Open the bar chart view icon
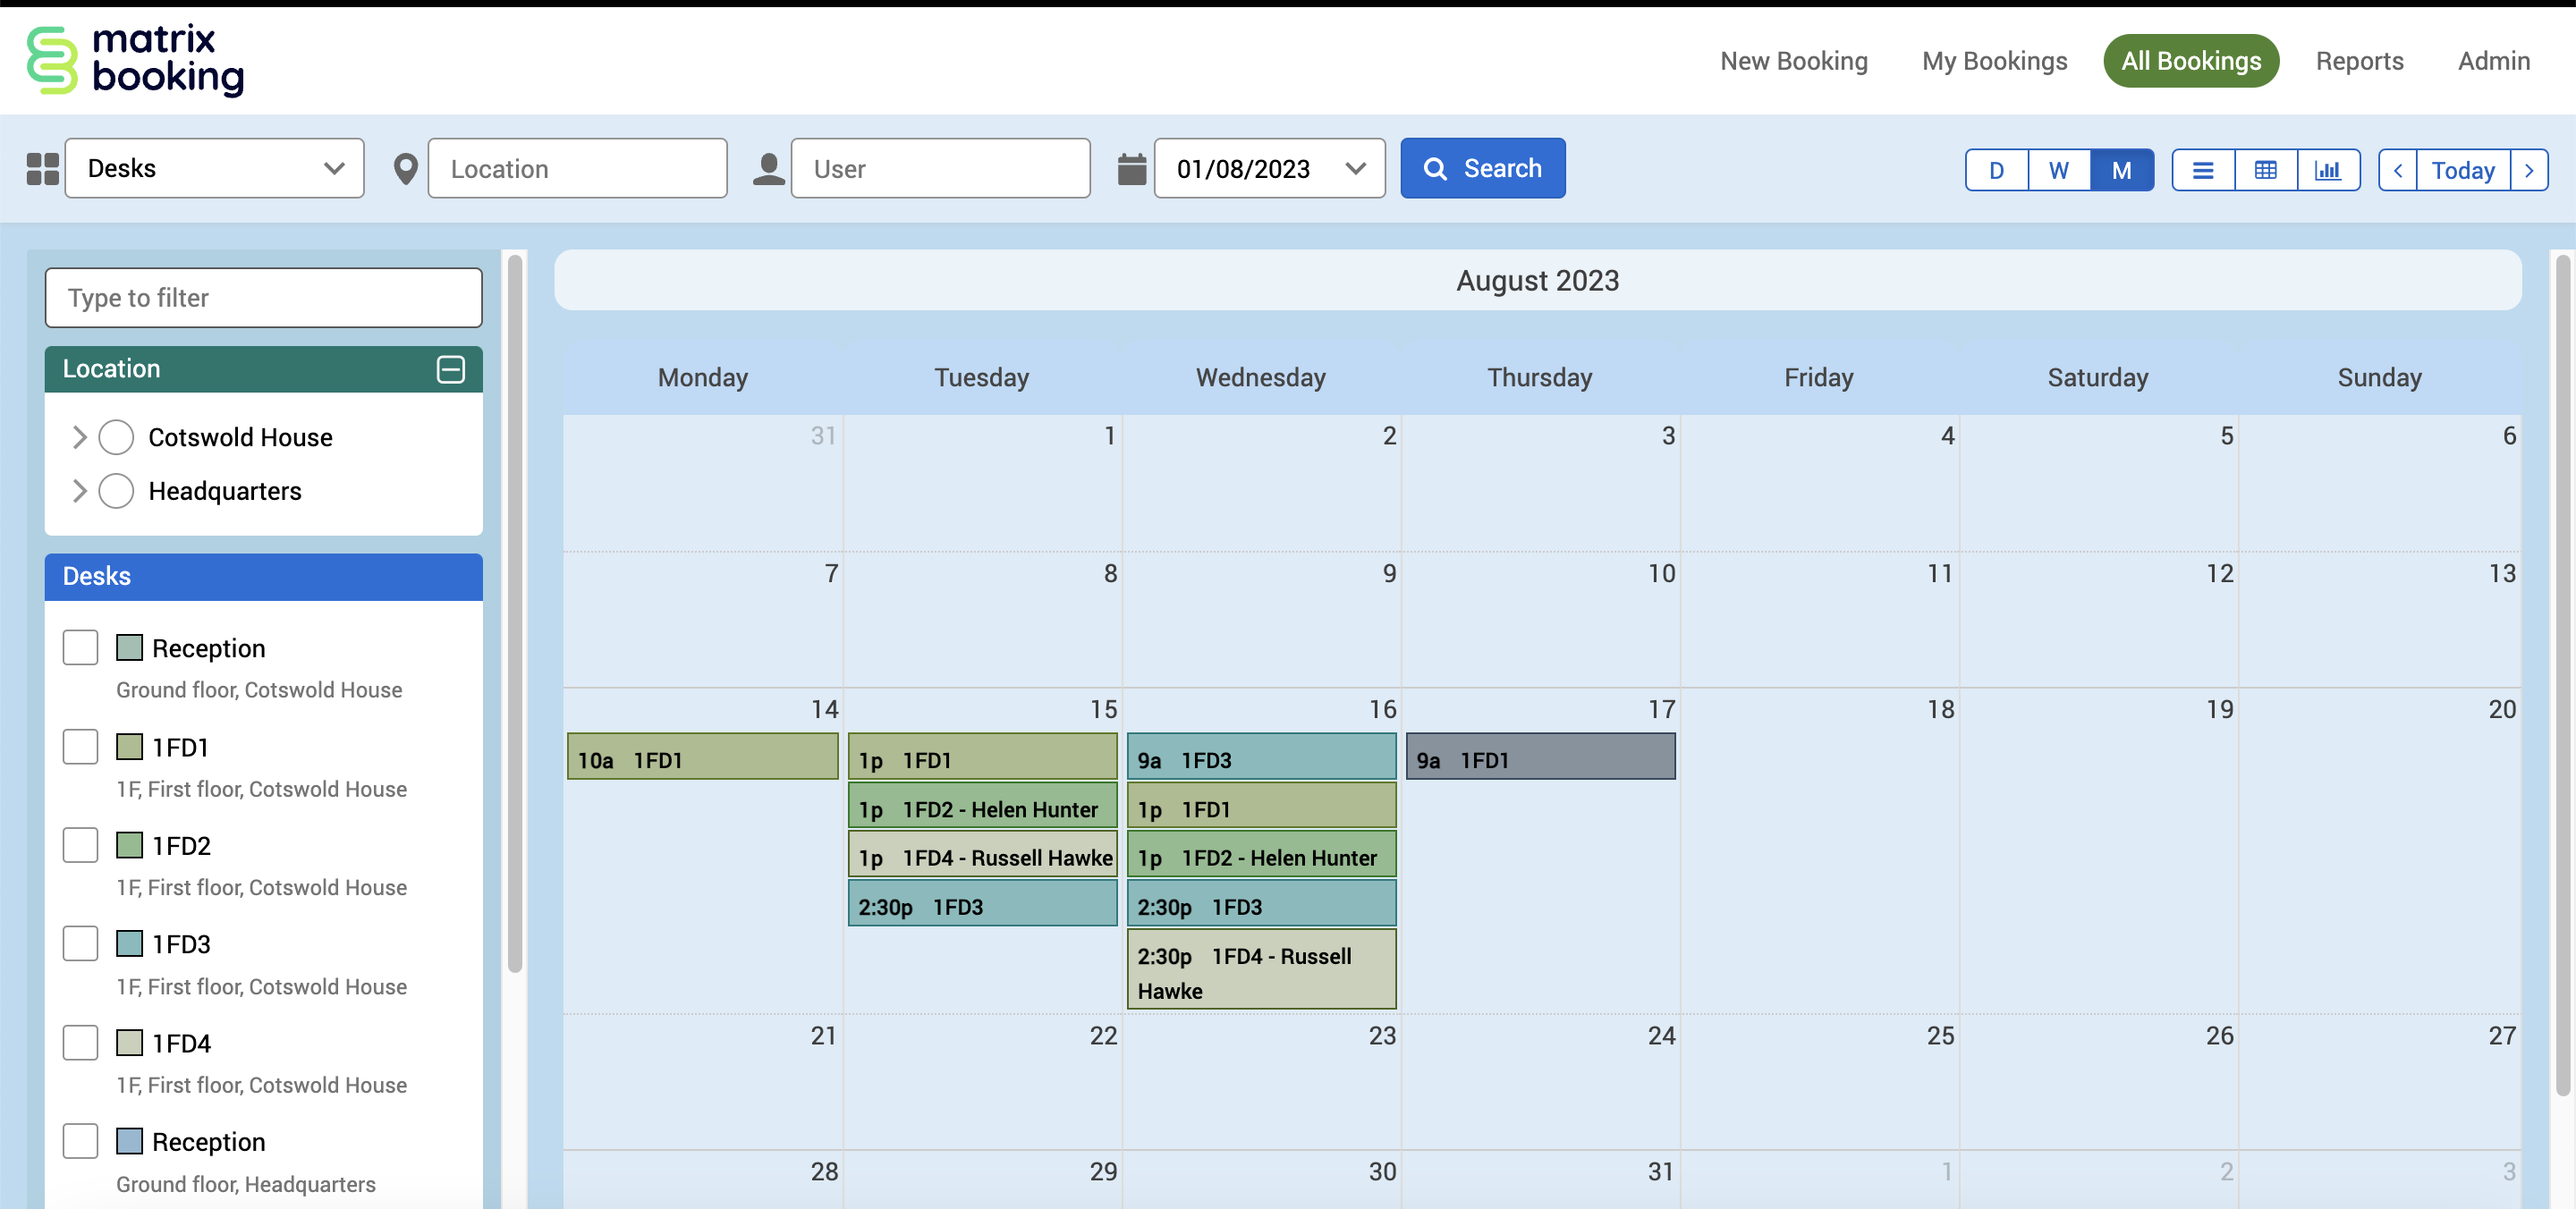This screenshot has width=2576, height=1209. click(2328, 170)
